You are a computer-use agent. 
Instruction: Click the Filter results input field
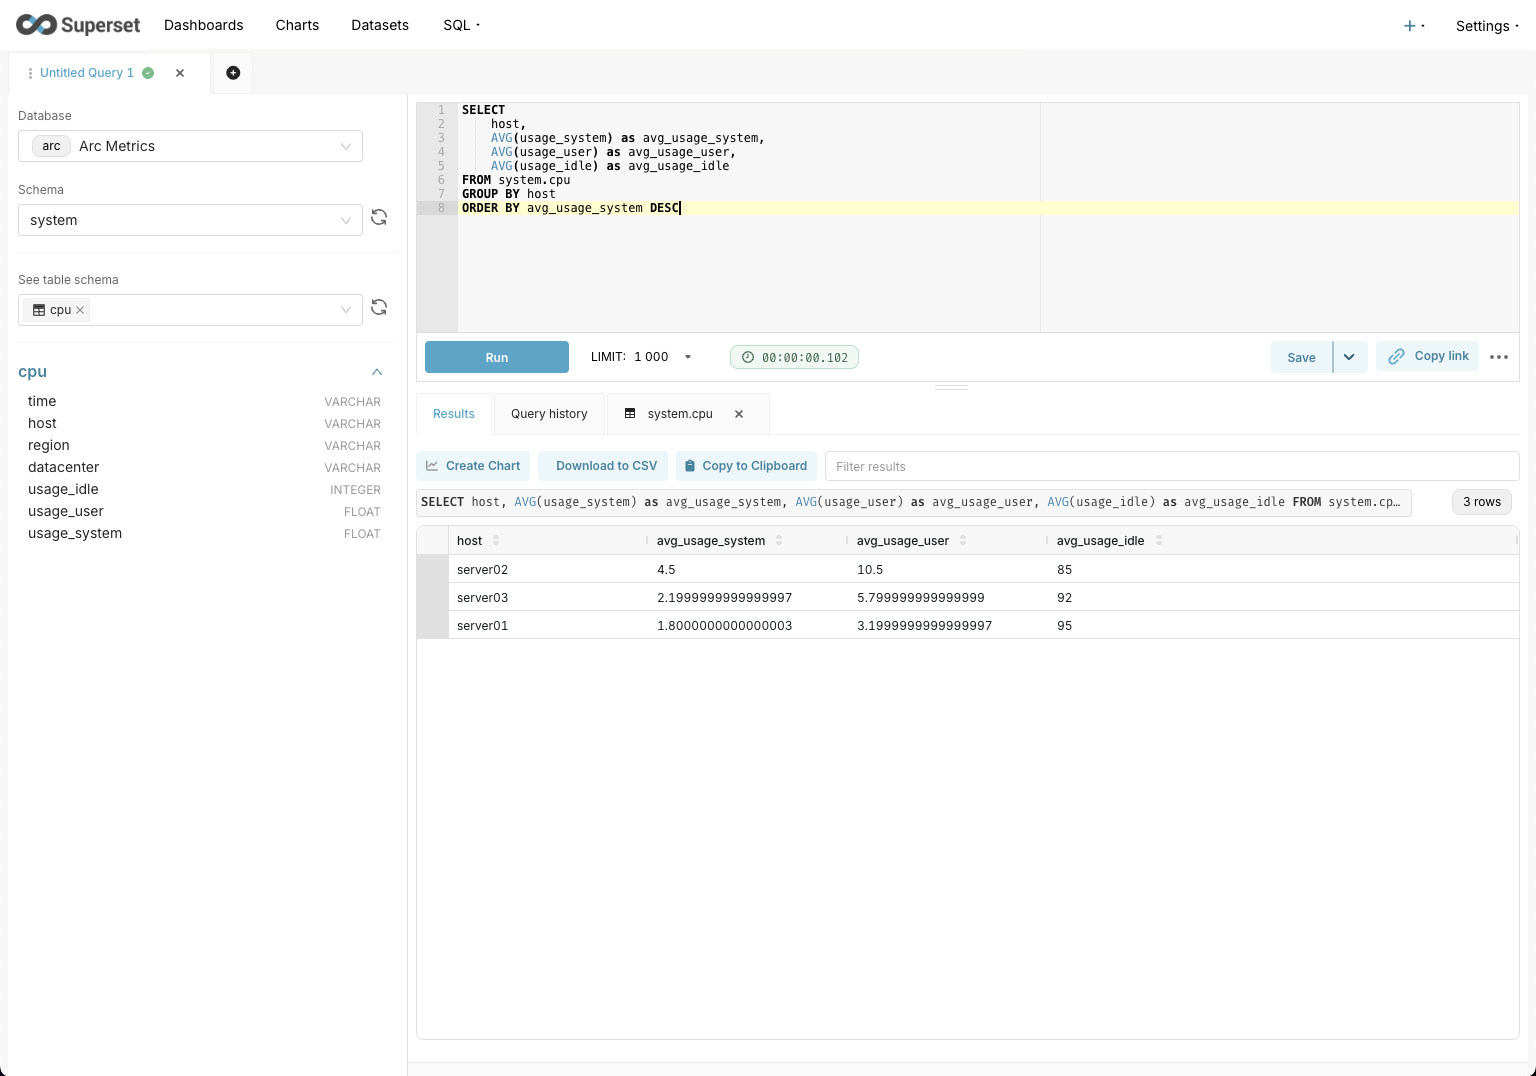click(x=1170, y=466)
